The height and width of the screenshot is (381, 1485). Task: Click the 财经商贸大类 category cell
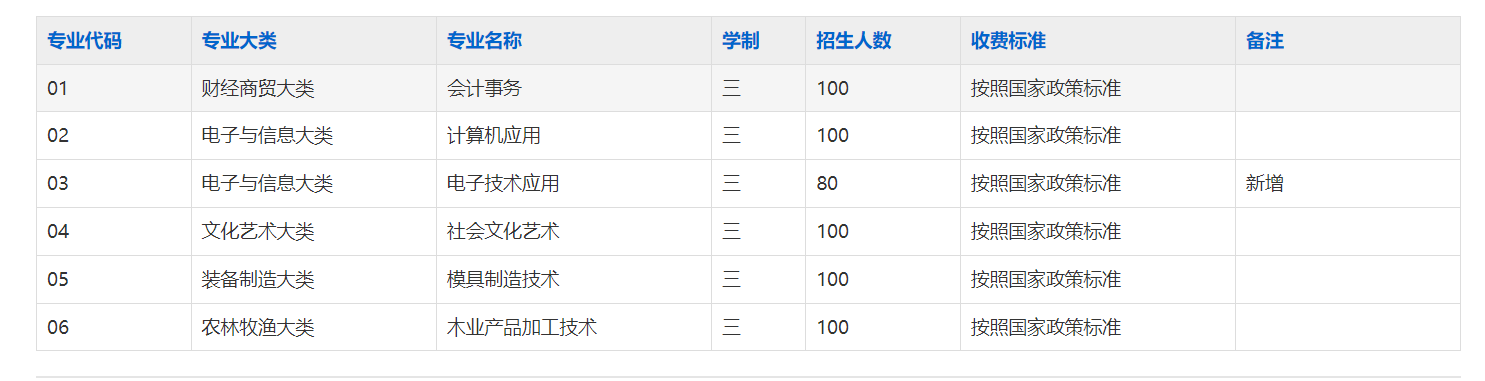[x=314, y=88]
